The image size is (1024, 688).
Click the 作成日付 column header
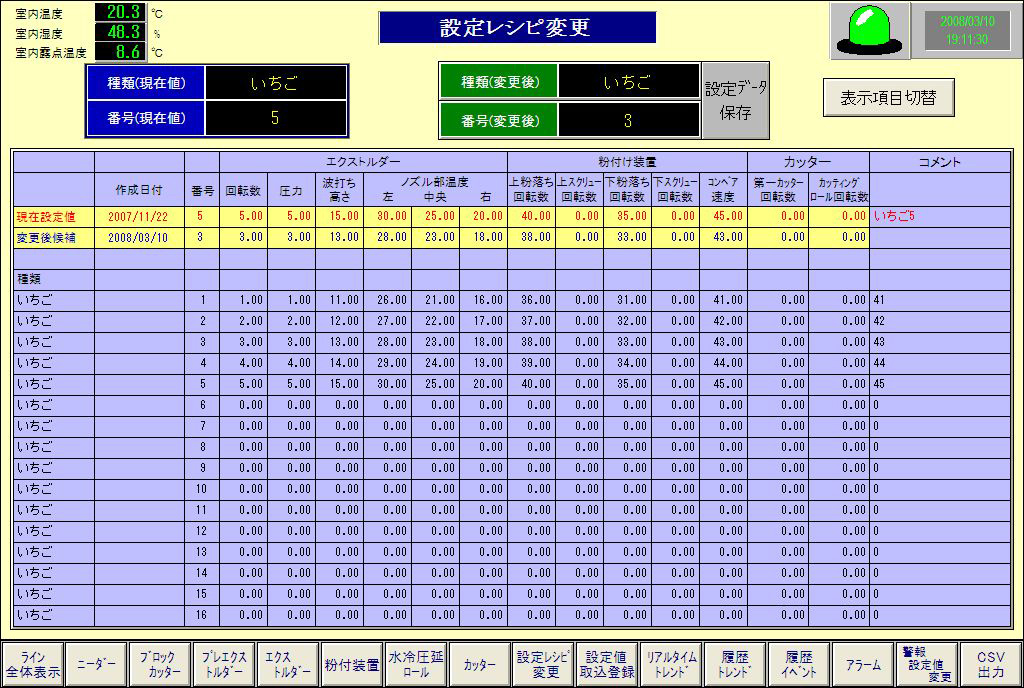coord(139,190)
